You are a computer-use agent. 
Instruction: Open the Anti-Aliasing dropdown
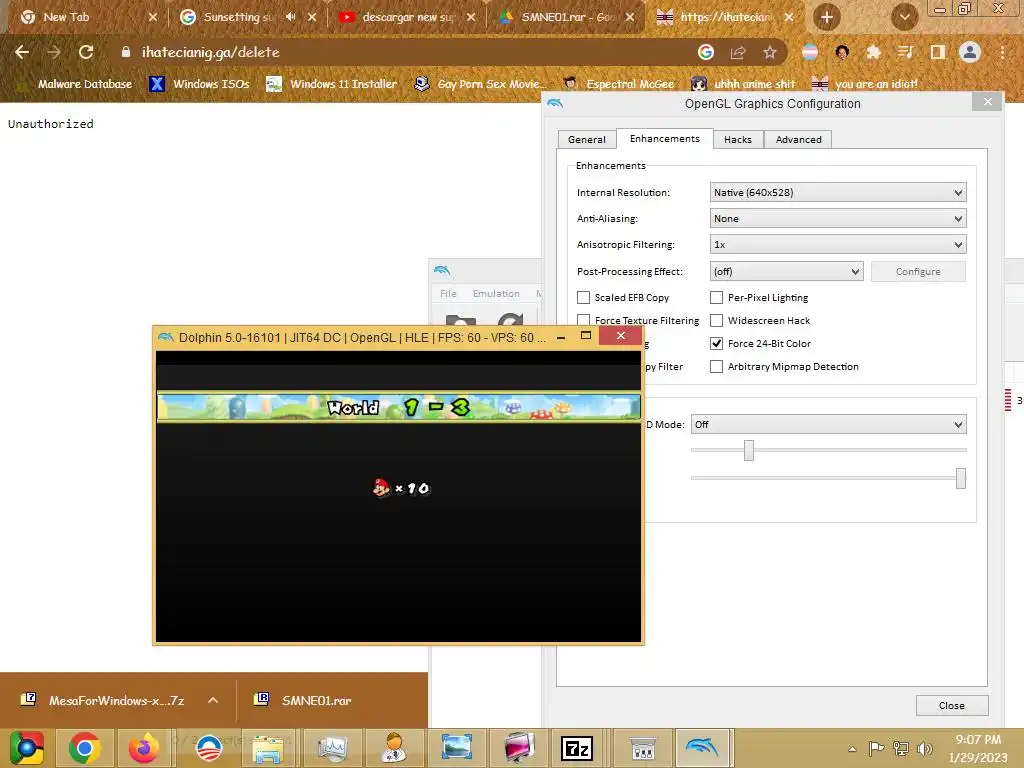point(838,219)
